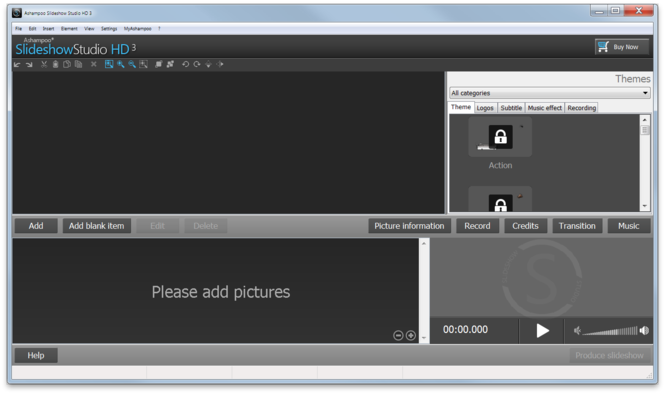Rotate right using clockwise icon
Viewport: 665px width, 394px height.
click(x=197, y=64)
